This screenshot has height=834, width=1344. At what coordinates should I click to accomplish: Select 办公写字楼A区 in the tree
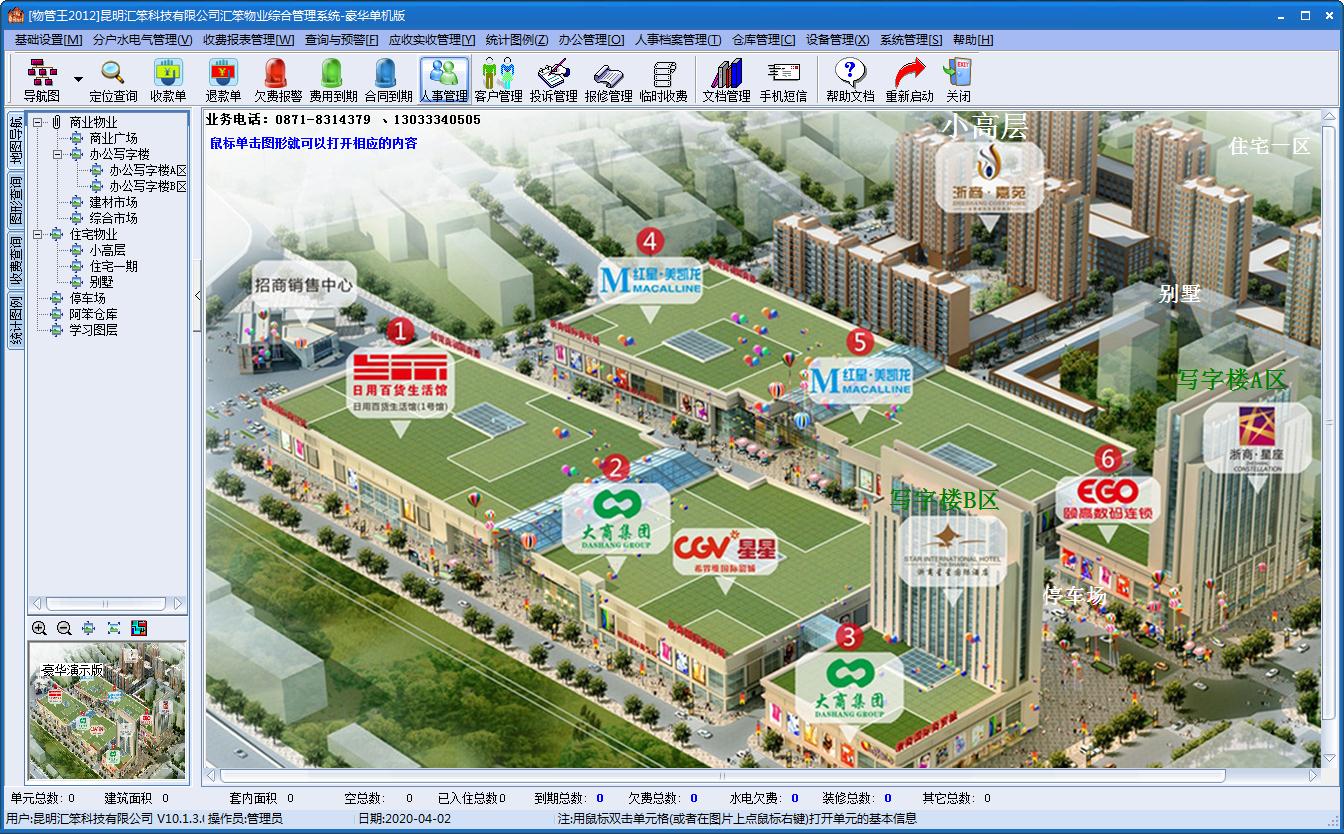point(148,170)
